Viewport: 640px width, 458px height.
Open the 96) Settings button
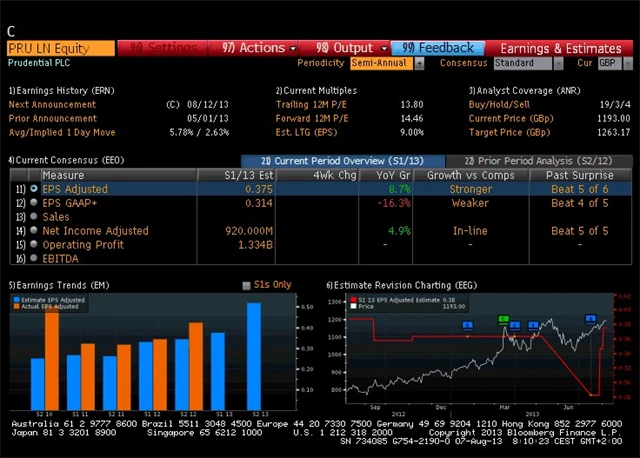[162, 48]
